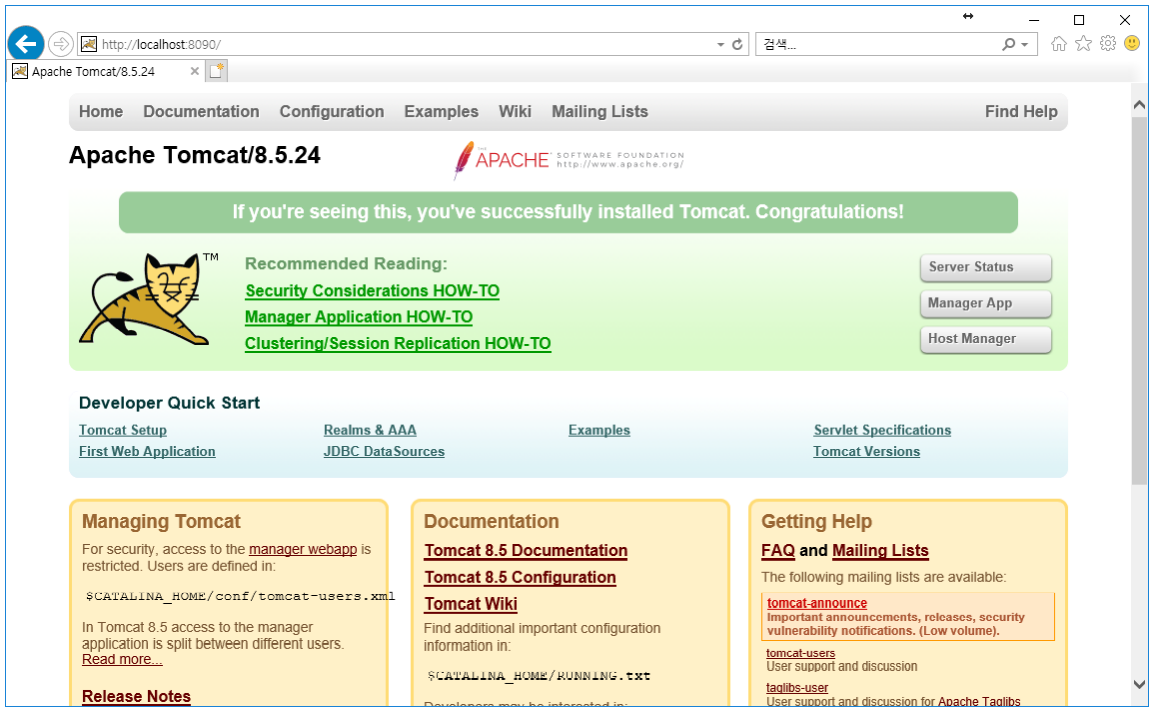
Task: Open JDBC DataSources link
Action: (x=384, y=452)
